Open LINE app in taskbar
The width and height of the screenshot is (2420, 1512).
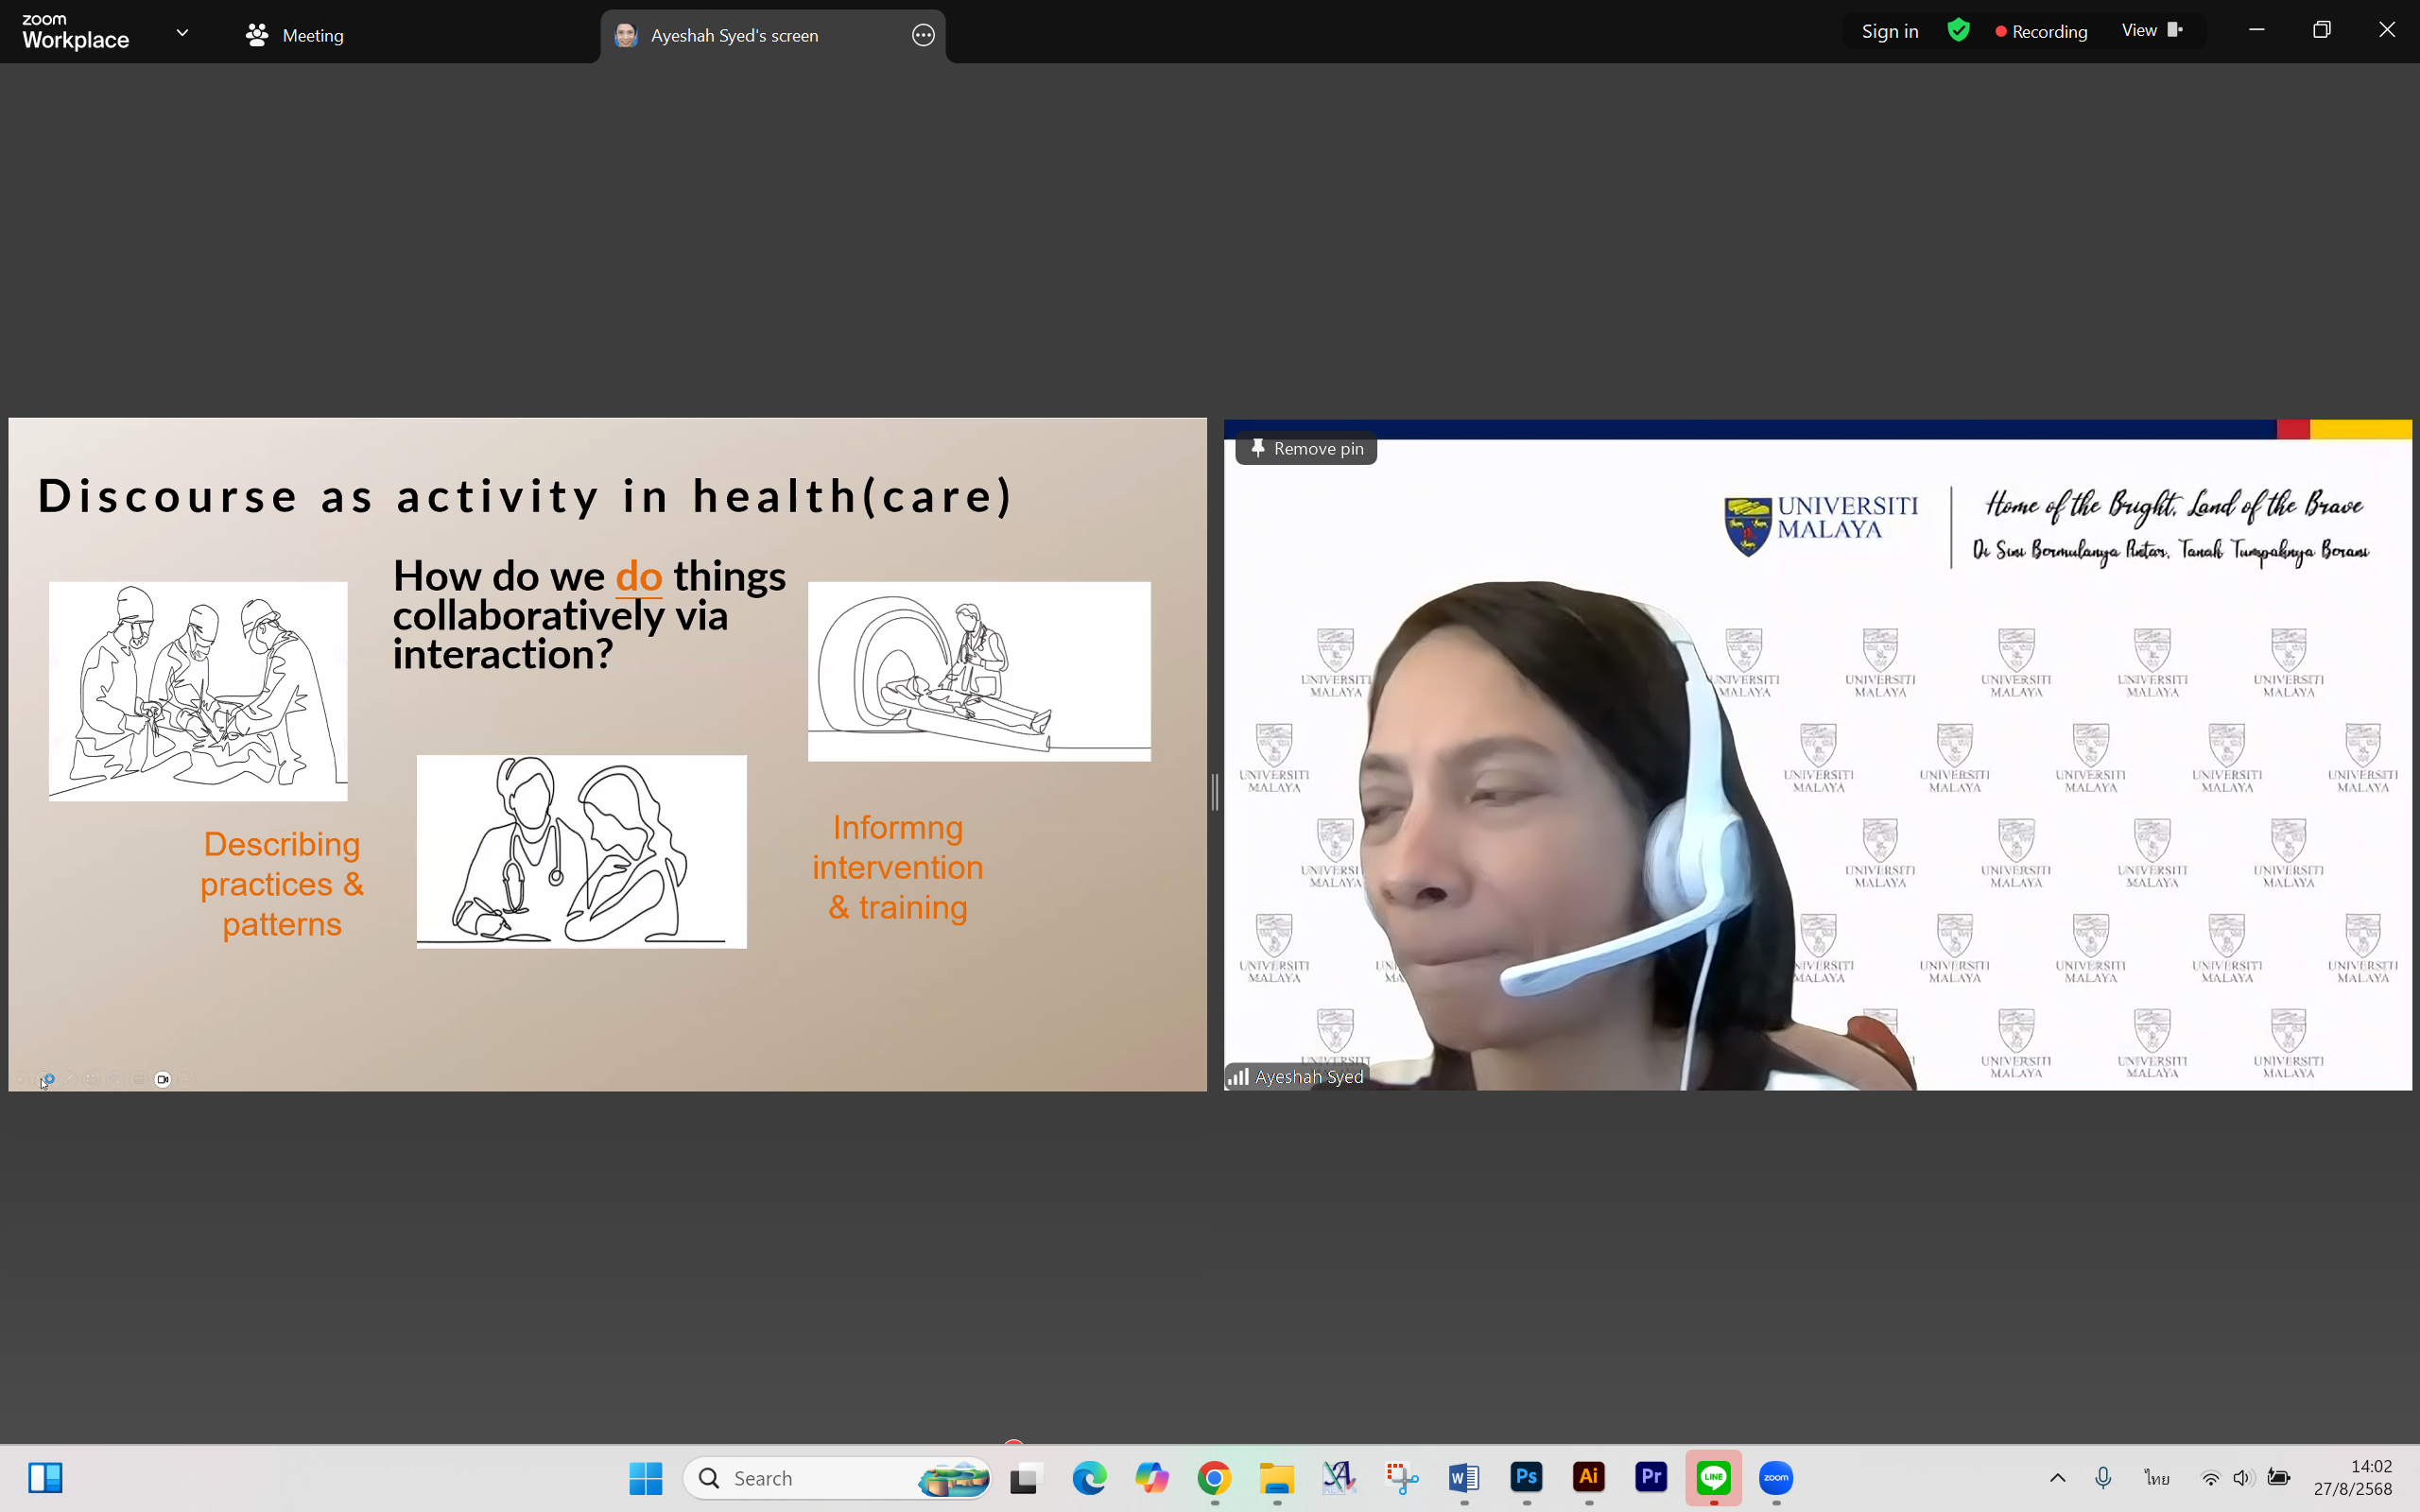tap(1713, 1478)
